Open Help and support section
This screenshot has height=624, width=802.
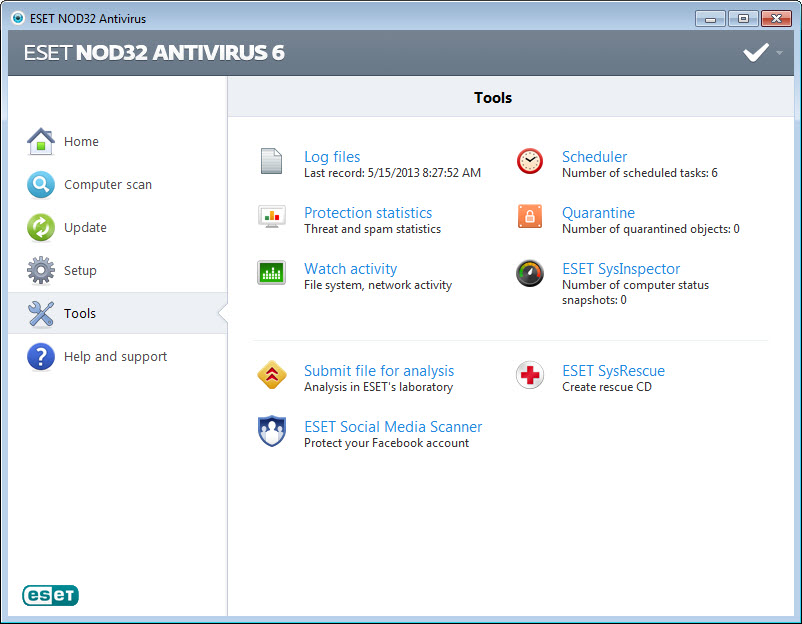[x=118, y=356]
